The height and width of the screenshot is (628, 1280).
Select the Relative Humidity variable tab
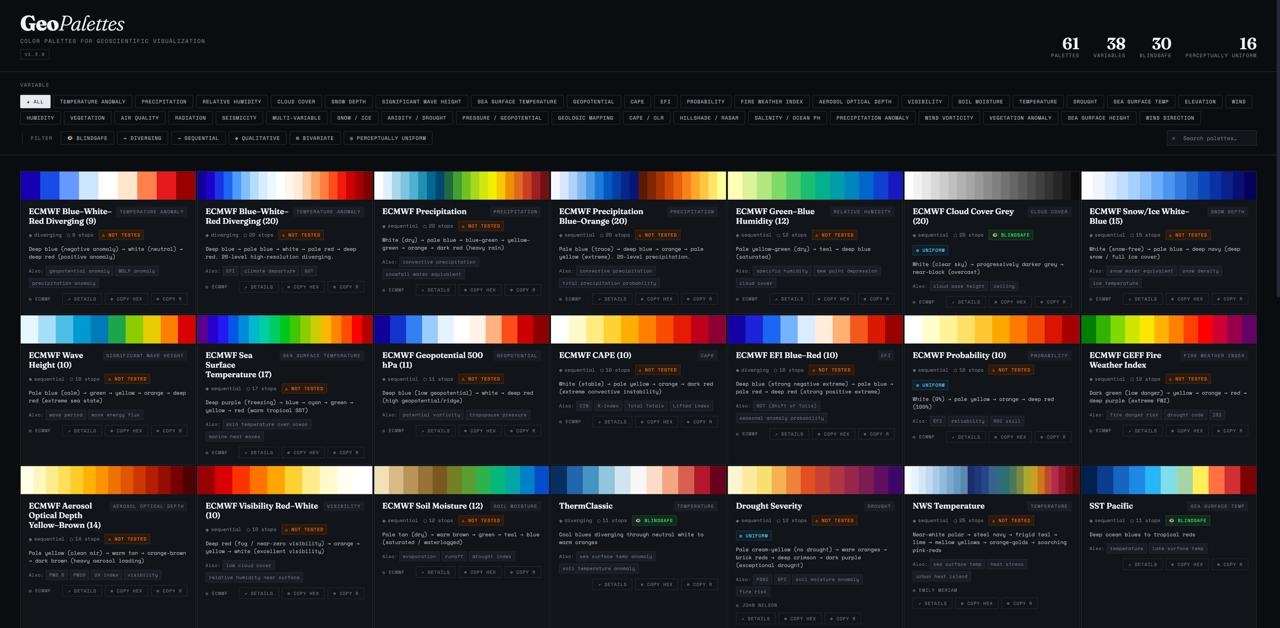pyautogui.click(x=232, y=101)
